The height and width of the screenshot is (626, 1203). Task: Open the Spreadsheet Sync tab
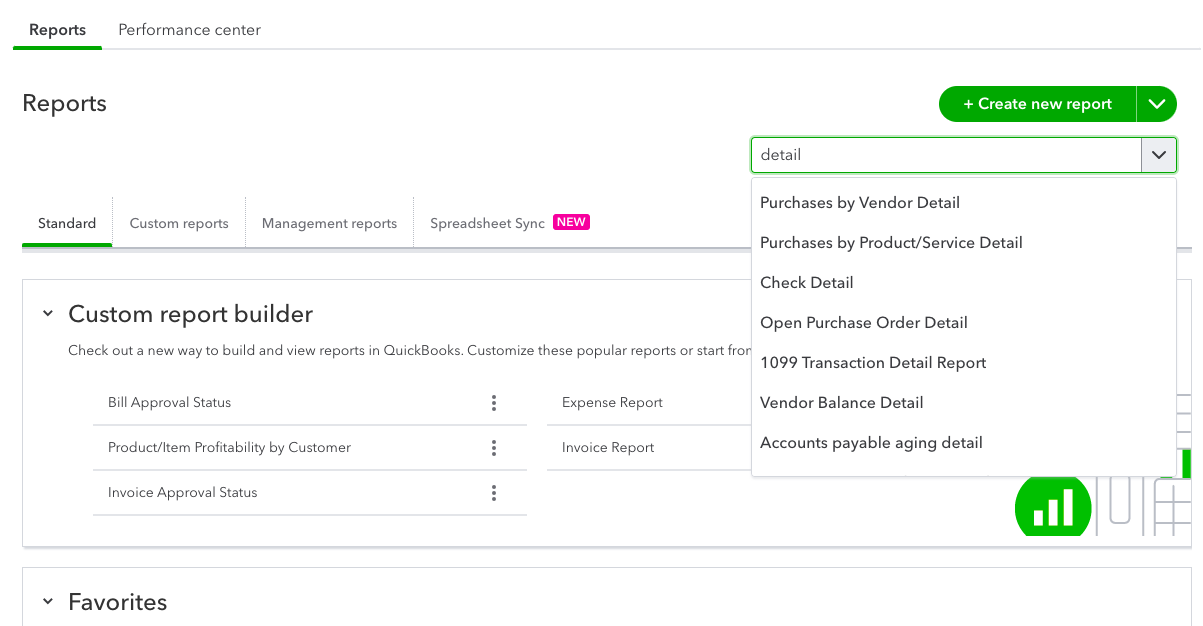(487, 223)
